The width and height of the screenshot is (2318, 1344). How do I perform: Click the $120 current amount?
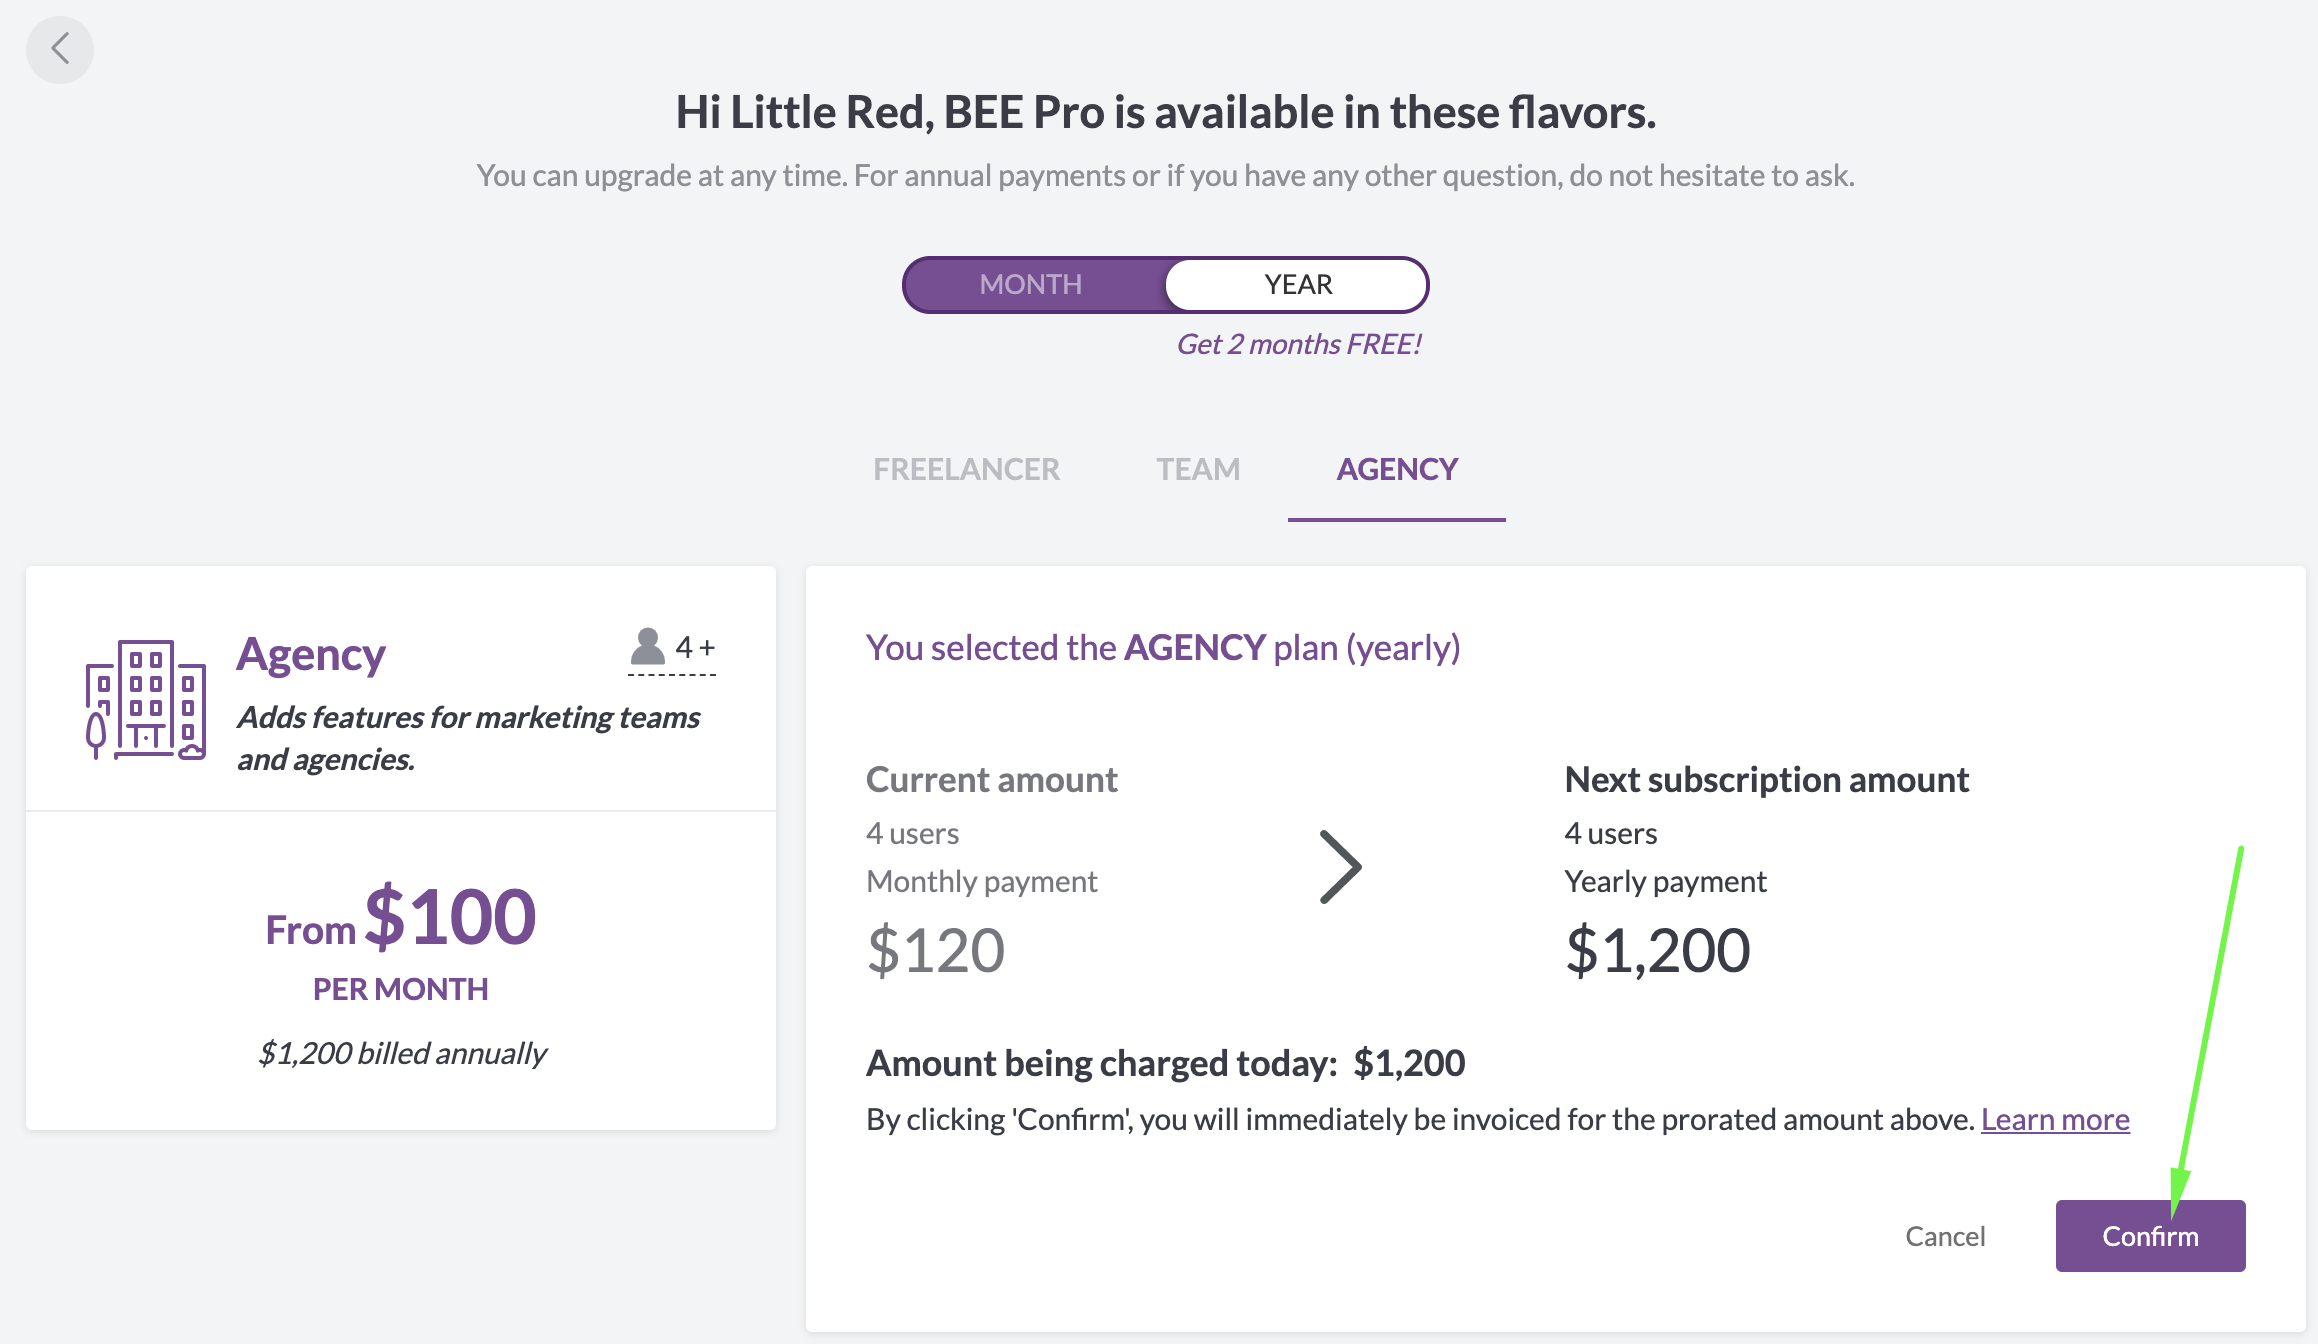pyautogui.click(x=935, y=950)
